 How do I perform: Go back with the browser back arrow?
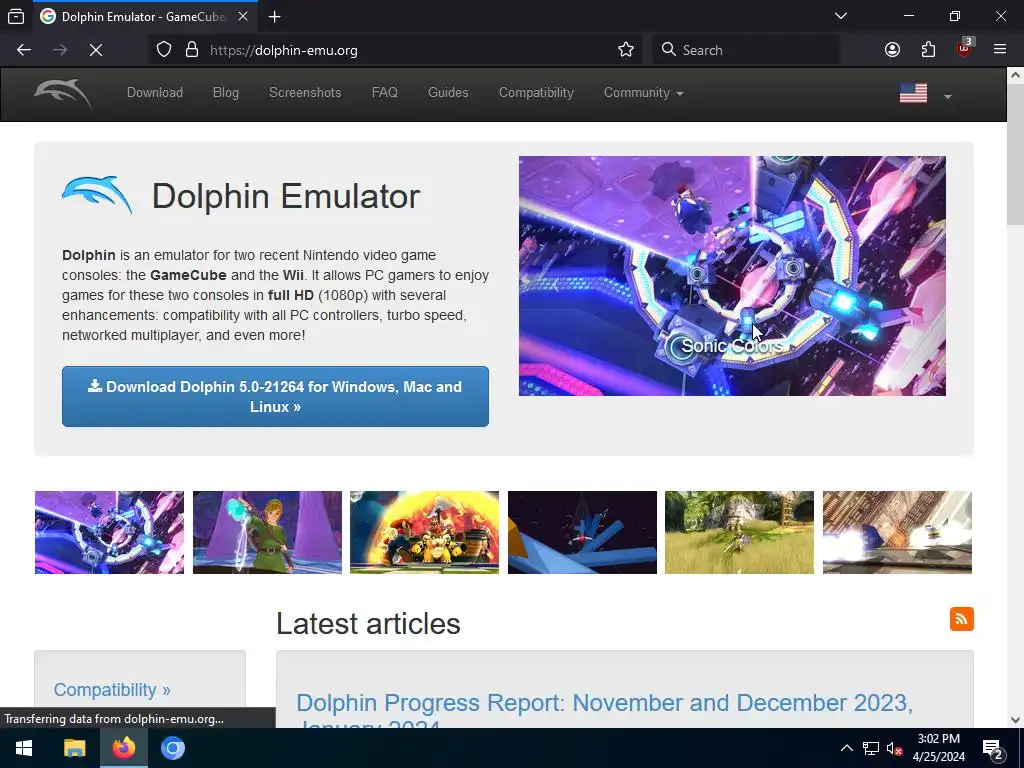24,50
